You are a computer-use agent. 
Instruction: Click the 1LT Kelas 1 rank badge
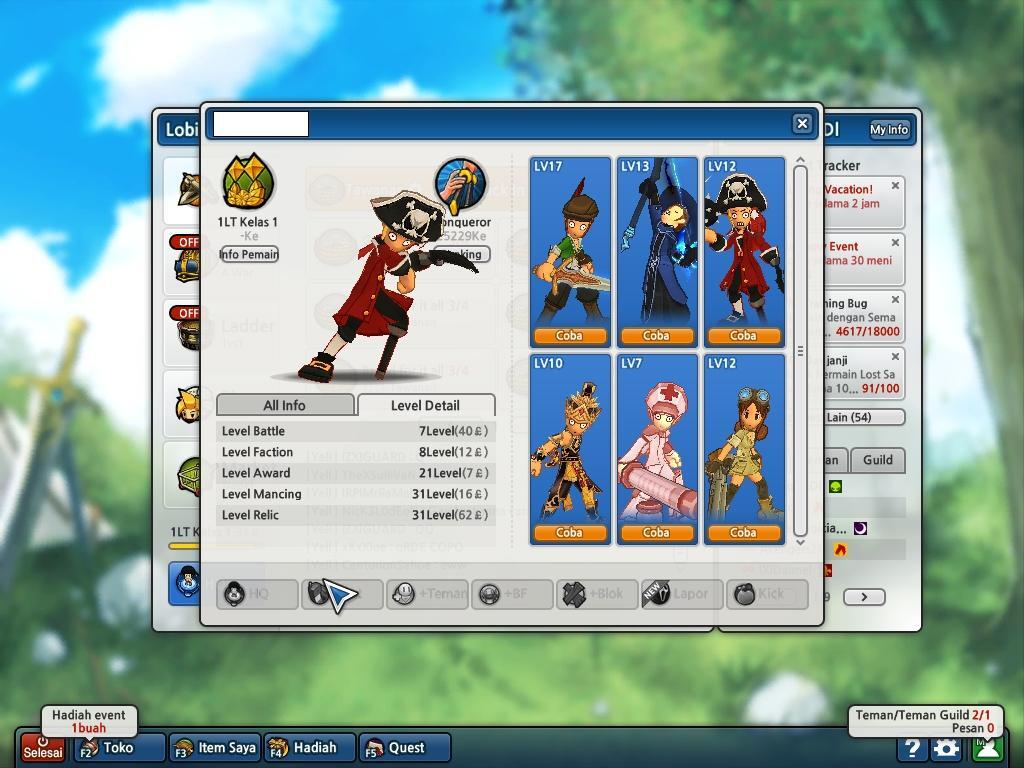tap(248, 182)
